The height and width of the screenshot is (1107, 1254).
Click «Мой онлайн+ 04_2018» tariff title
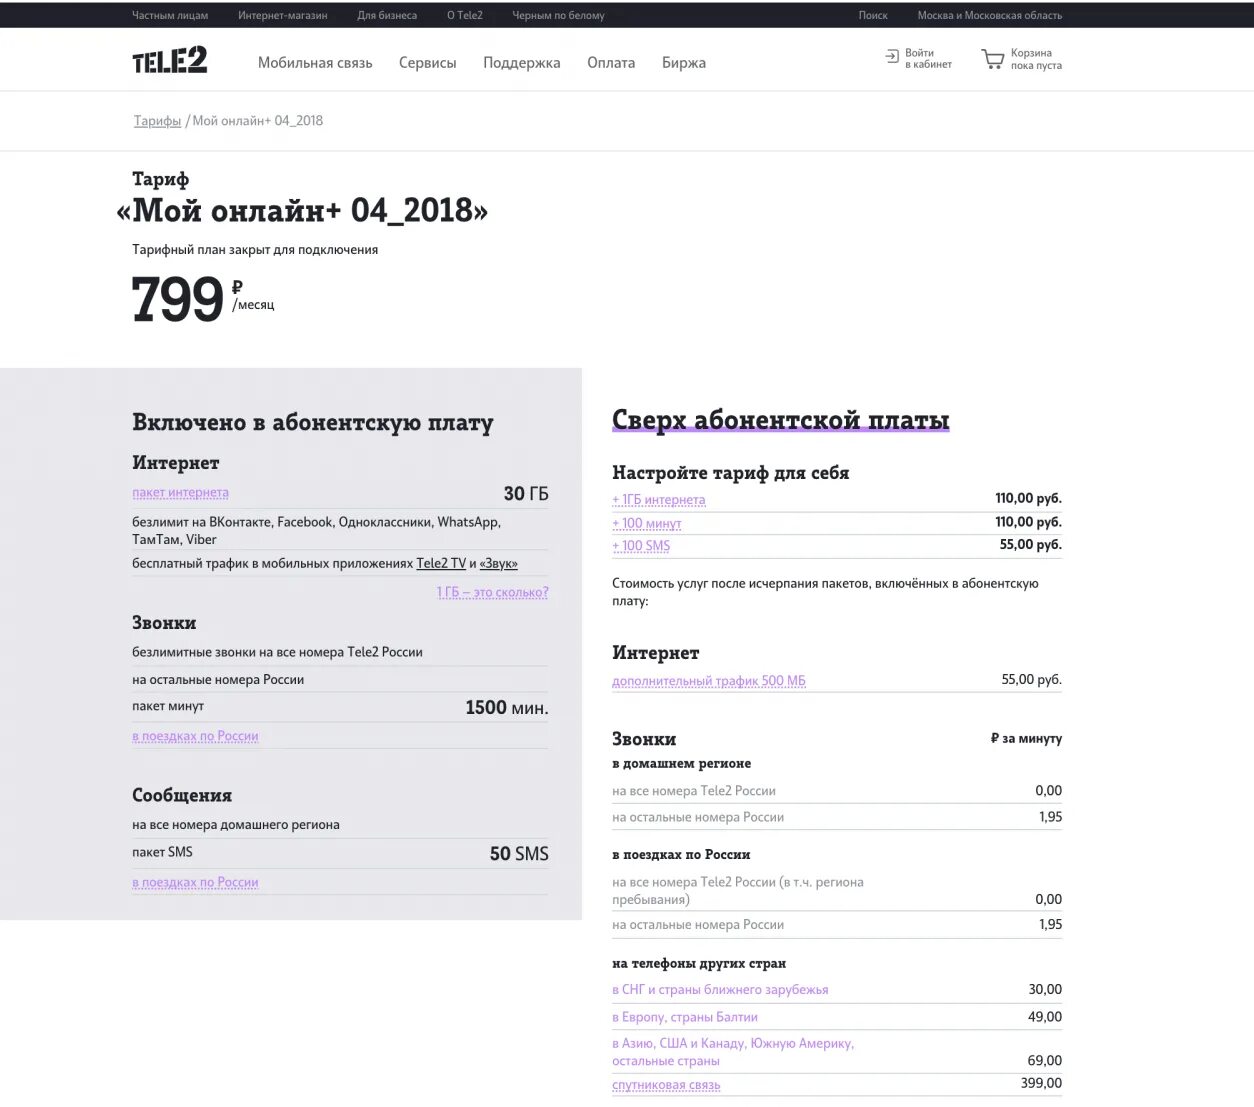pyautogui.click(x=302, y=210)
